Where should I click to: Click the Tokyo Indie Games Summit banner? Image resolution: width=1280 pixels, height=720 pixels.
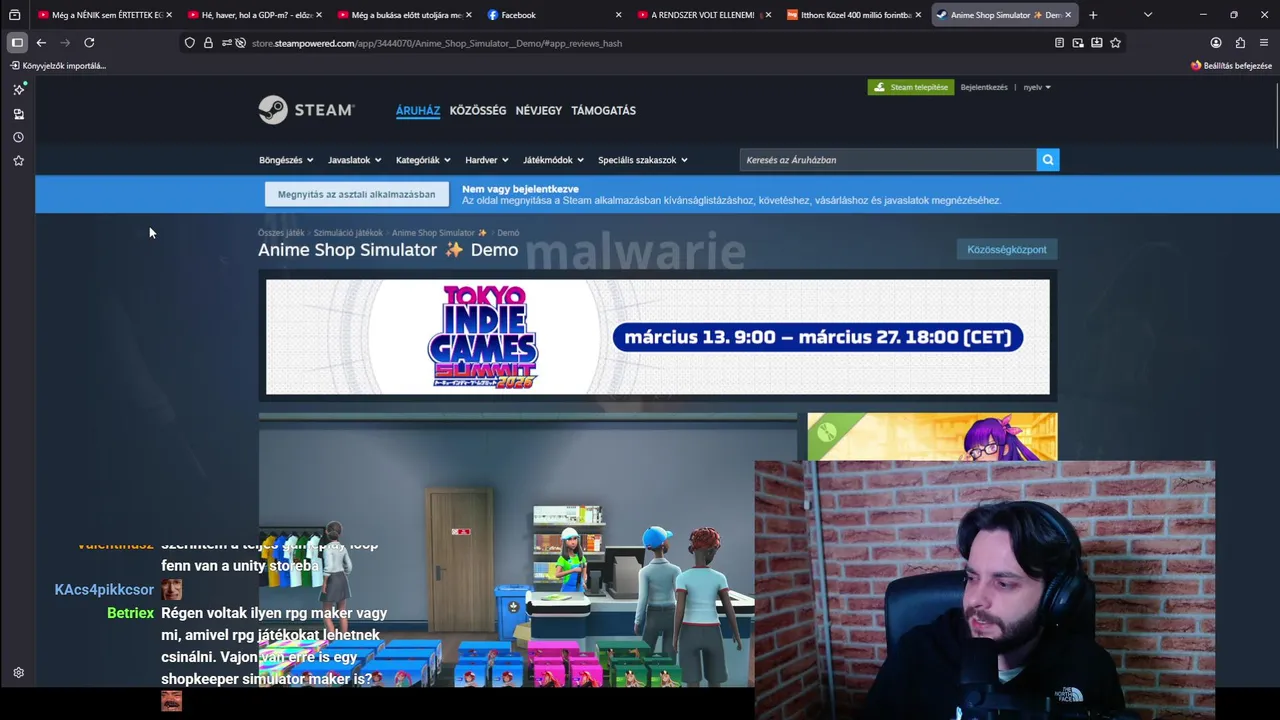coord(658,337)
